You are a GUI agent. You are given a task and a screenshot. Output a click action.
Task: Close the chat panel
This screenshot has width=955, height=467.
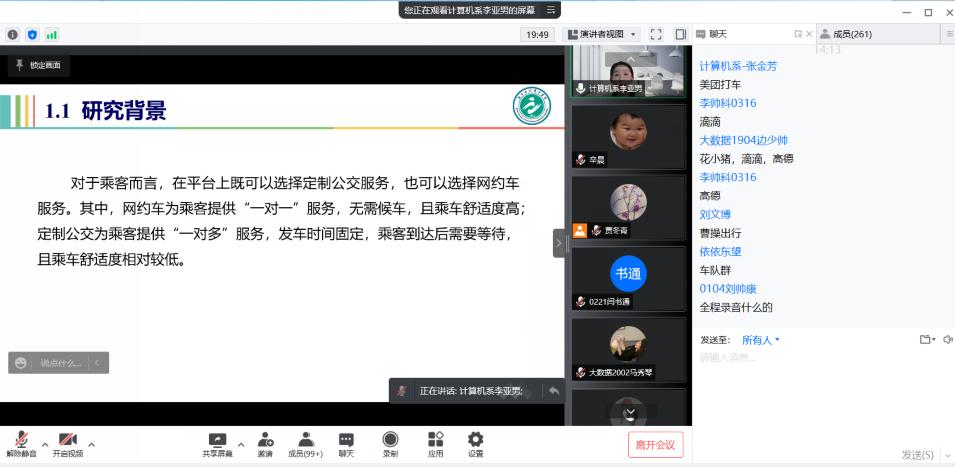(809, 34)
